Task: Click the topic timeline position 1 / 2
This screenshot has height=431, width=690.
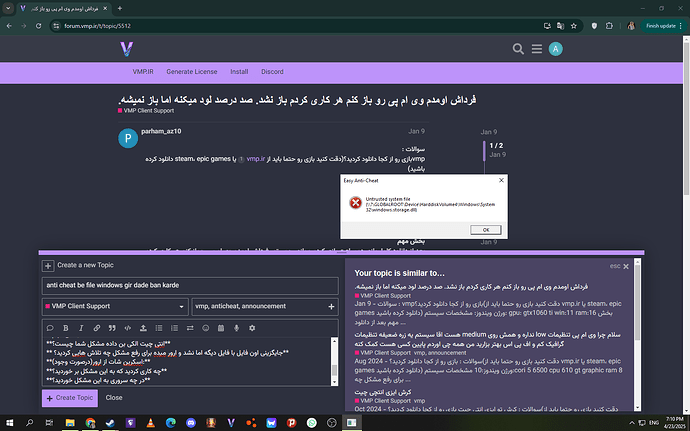Action: pos(496,146)
